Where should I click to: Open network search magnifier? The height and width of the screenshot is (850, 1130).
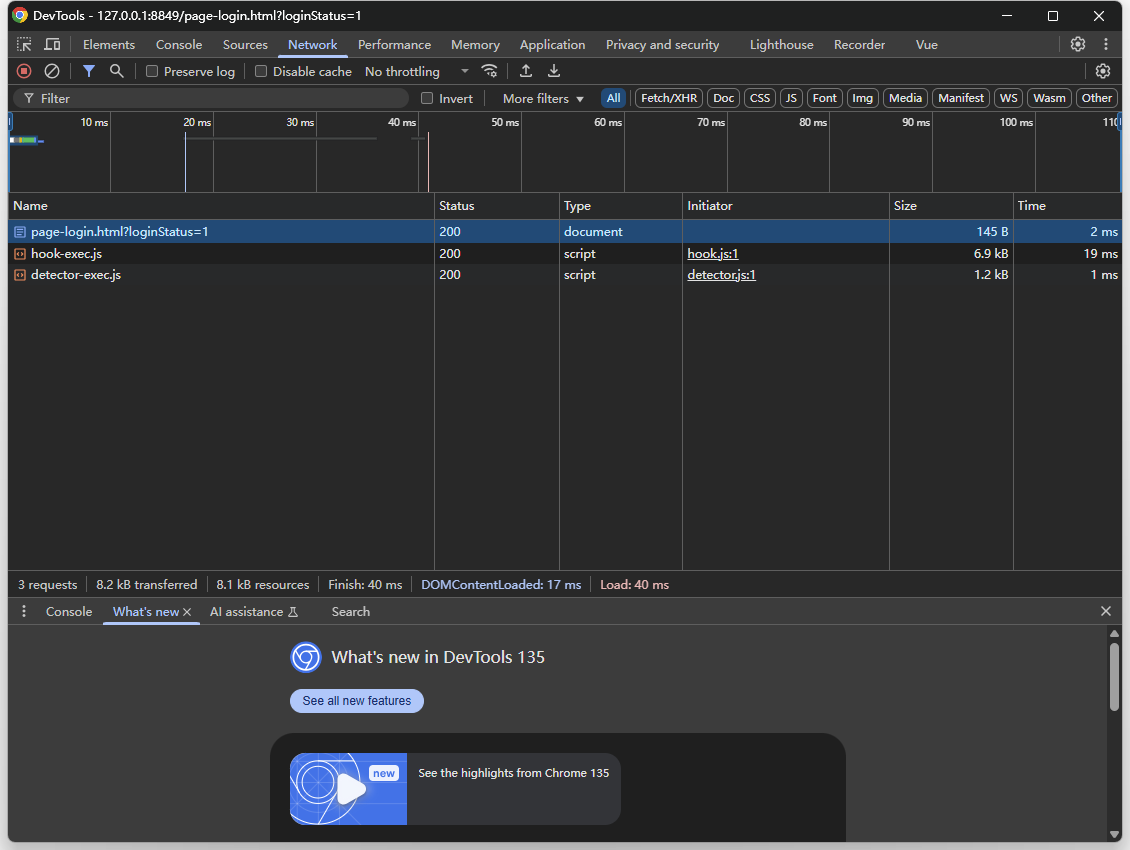click(117, 71)
